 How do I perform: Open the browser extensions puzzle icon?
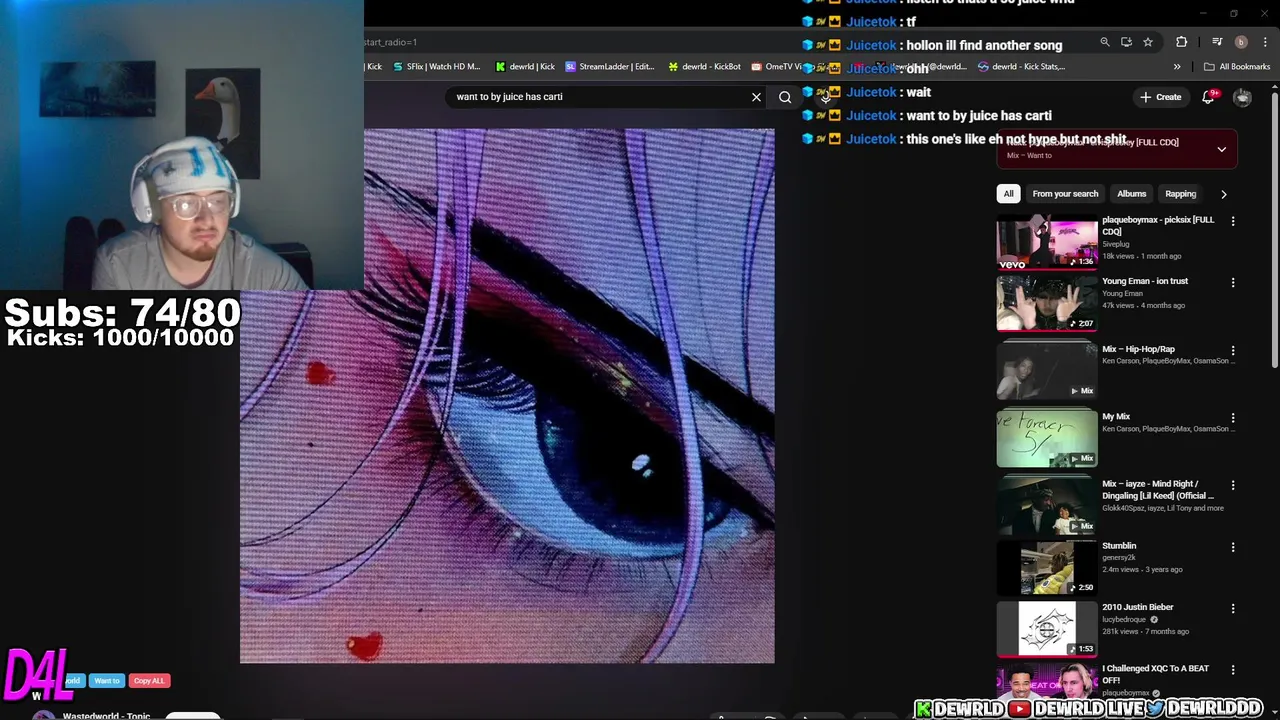(1182, 42)
